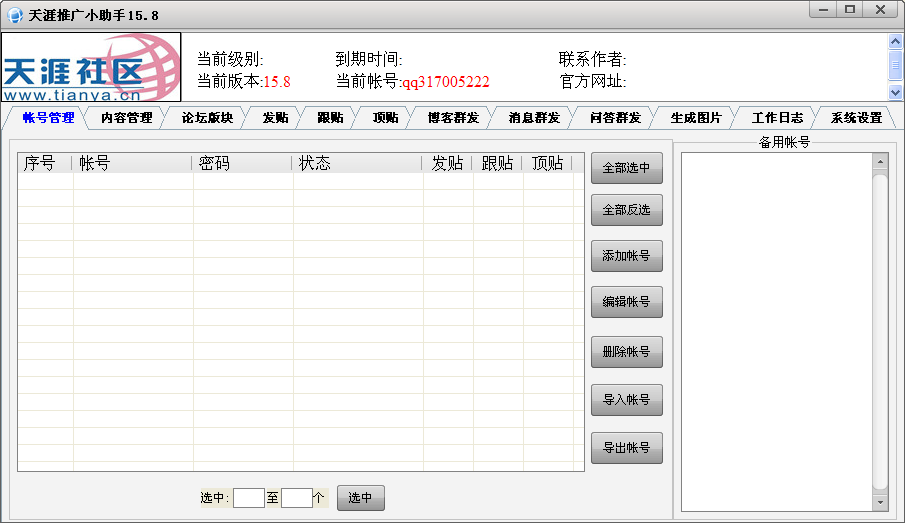Maximize the application window
905x523 pixels.
[x=850, y=10]
